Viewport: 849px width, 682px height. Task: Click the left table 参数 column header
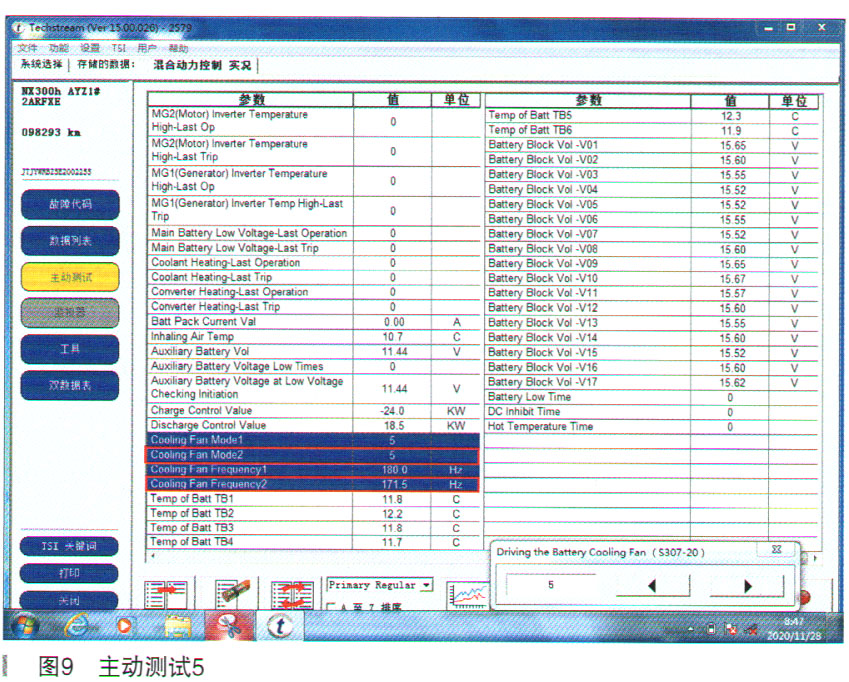[x=251, y=100]
